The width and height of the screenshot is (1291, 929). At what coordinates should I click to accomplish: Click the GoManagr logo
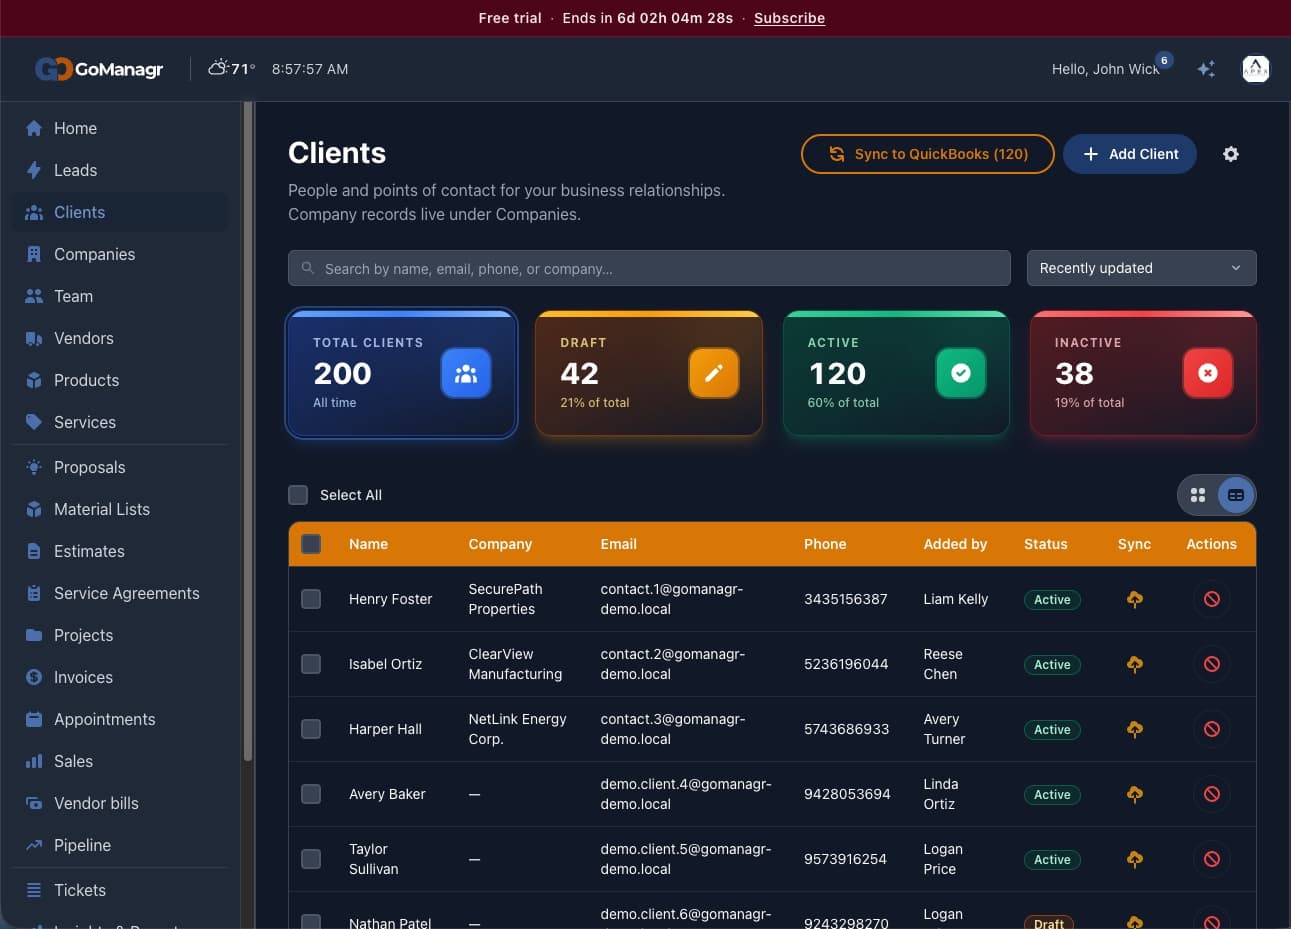pos(99,69)
